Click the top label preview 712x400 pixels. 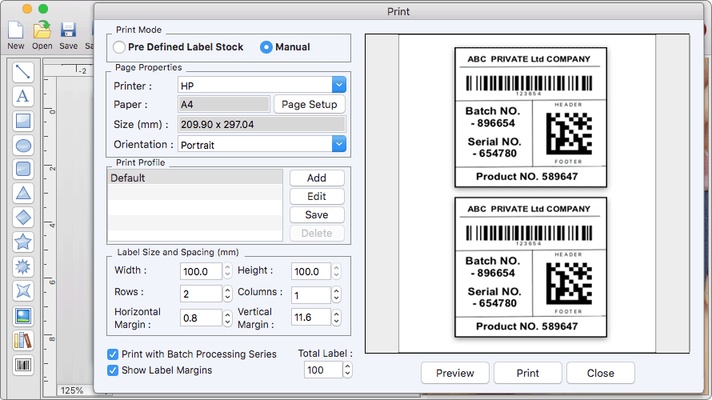point(530,117)
